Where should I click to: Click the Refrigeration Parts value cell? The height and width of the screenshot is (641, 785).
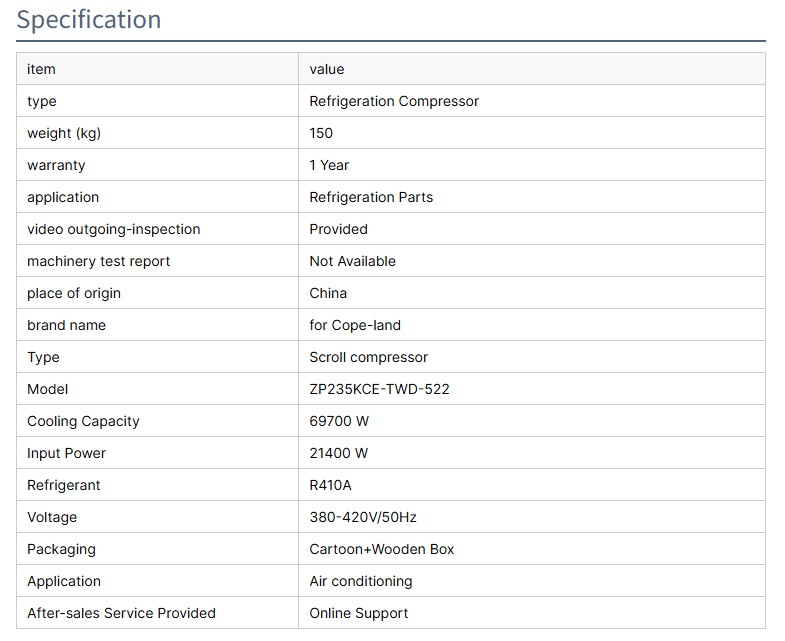point(371,197)
